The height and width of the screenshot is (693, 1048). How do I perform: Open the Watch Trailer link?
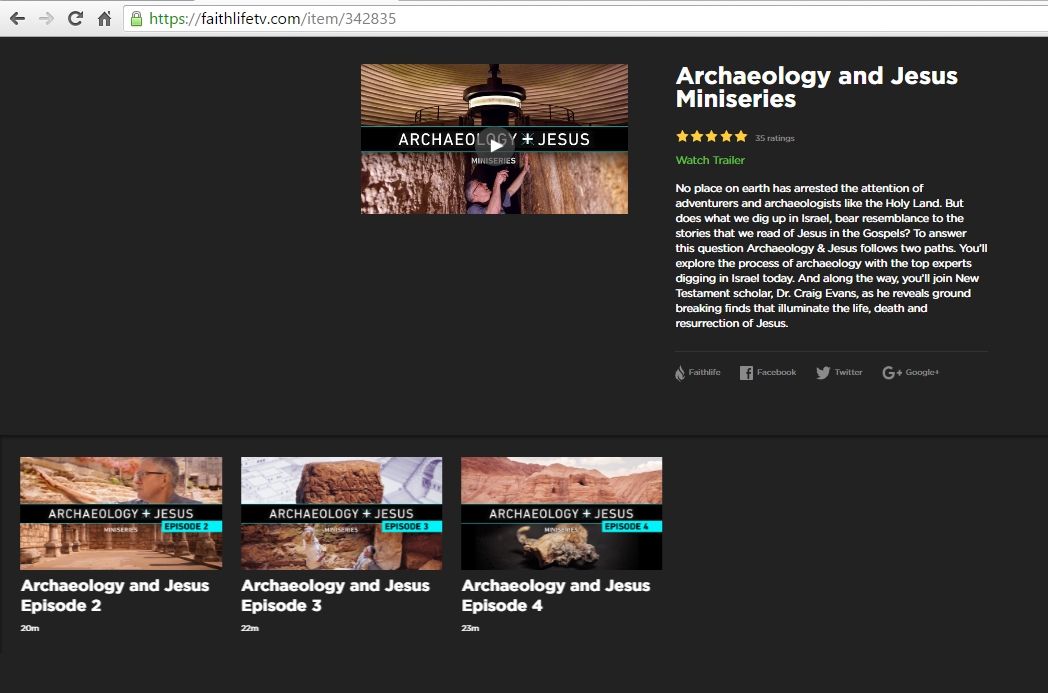(710, 160)
